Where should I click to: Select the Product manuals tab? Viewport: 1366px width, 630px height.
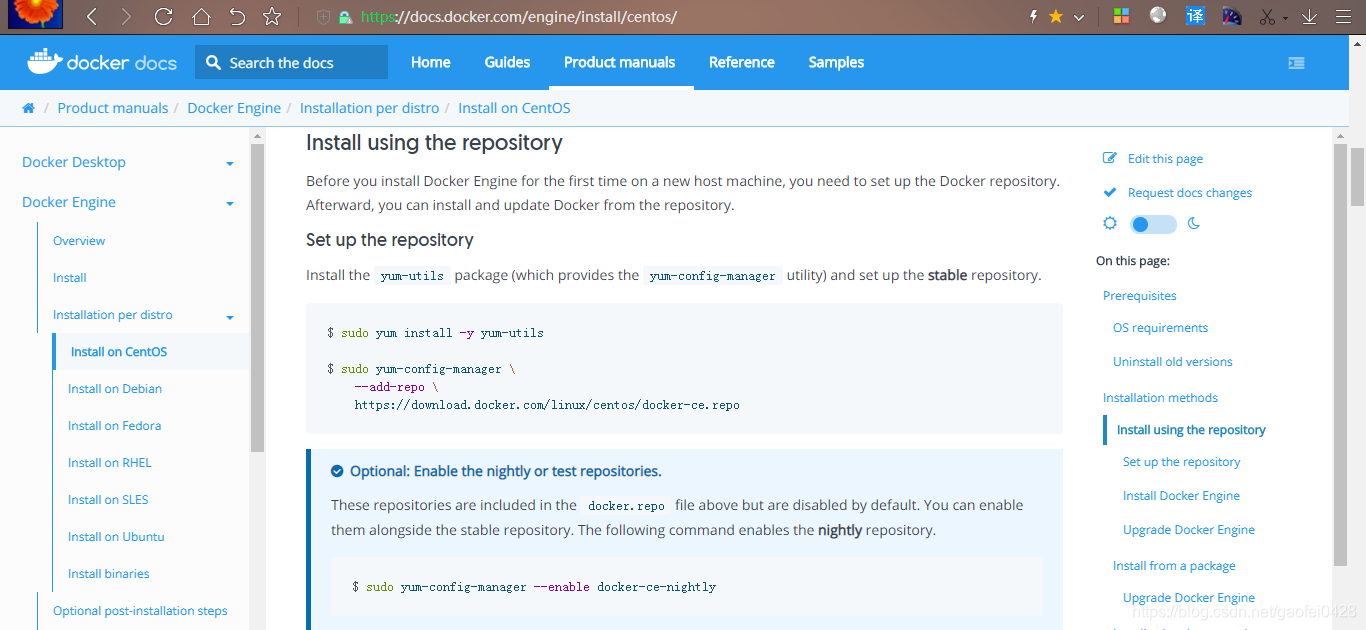pos(620,62)
